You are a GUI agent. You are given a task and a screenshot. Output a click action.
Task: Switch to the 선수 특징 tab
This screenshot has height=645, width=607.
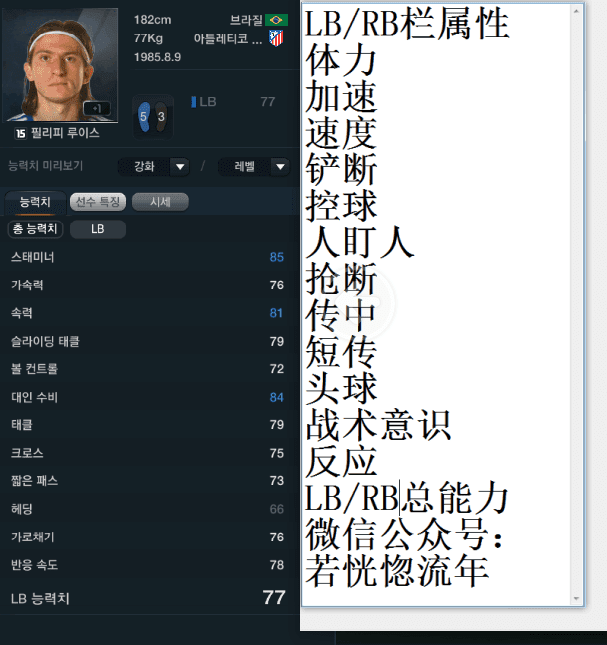(98, 202)
